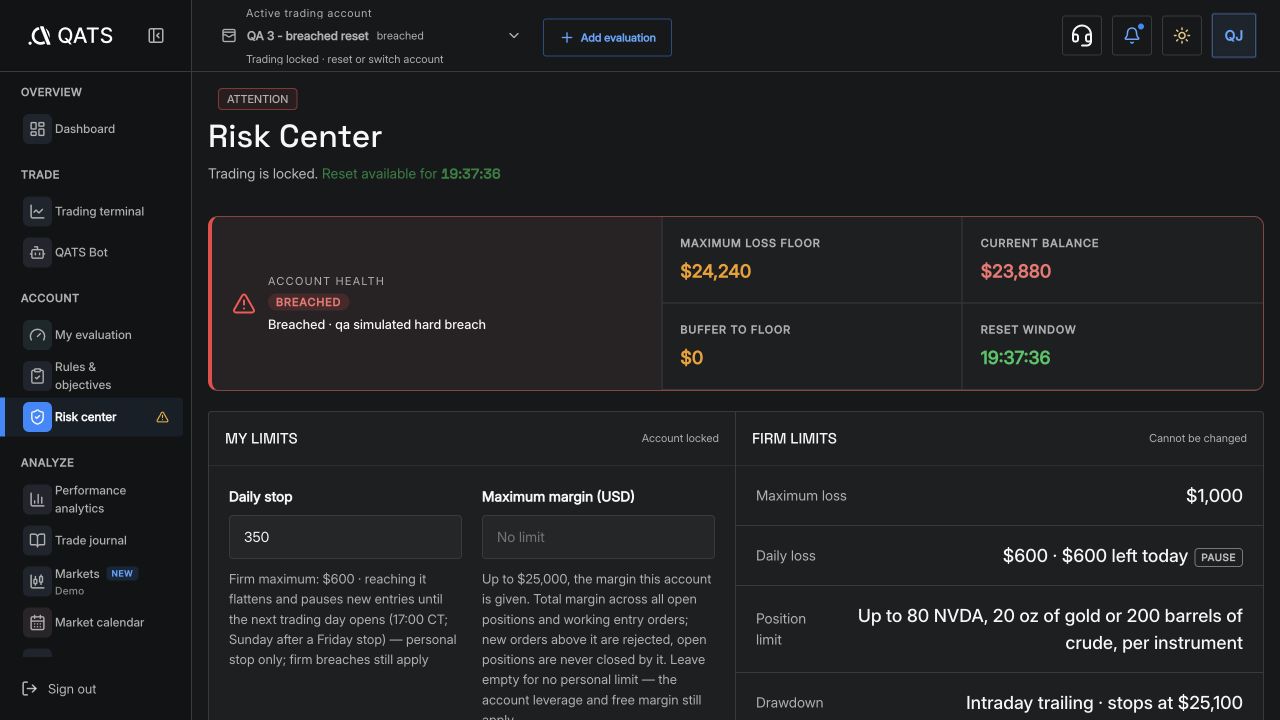Collapse the sidebar with the panel icon
The width and height of the screenshot is (1280, 720).
[x=156, y=36]
